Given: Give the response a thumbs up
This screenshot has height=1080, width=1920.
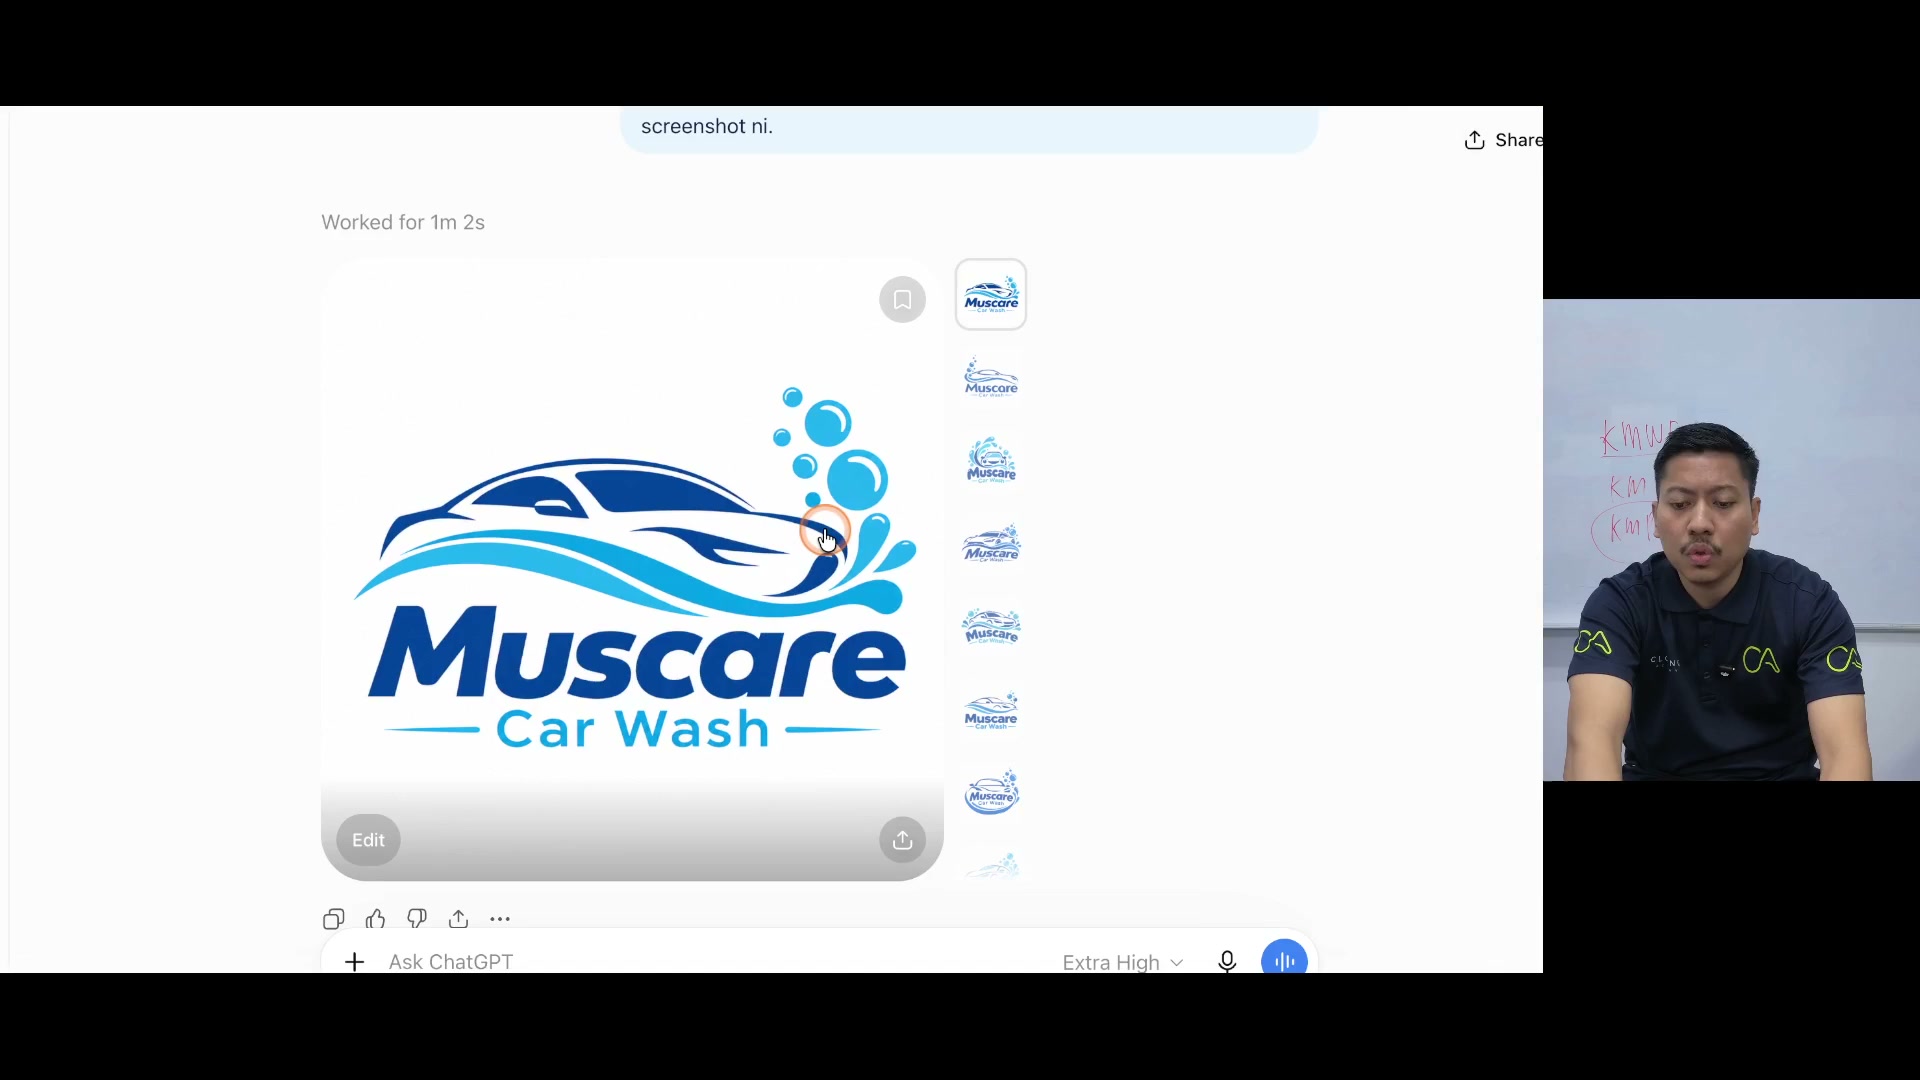Looking at the screenshot, I should (x=376, y=919).
